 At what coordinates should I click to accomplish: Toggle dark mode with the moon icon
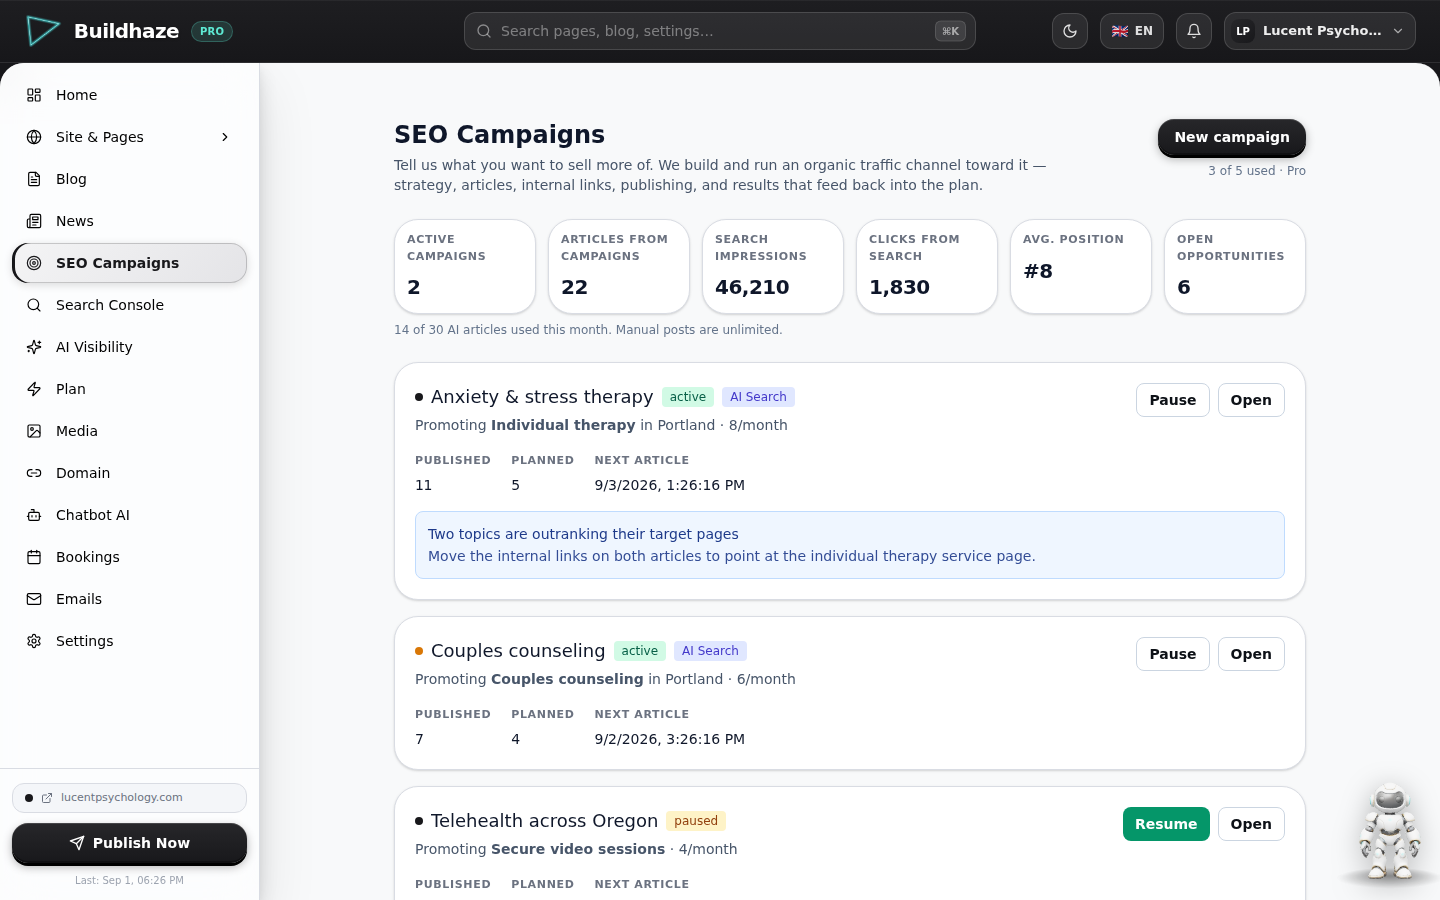pyautogui.click(x=1070, y=31)
